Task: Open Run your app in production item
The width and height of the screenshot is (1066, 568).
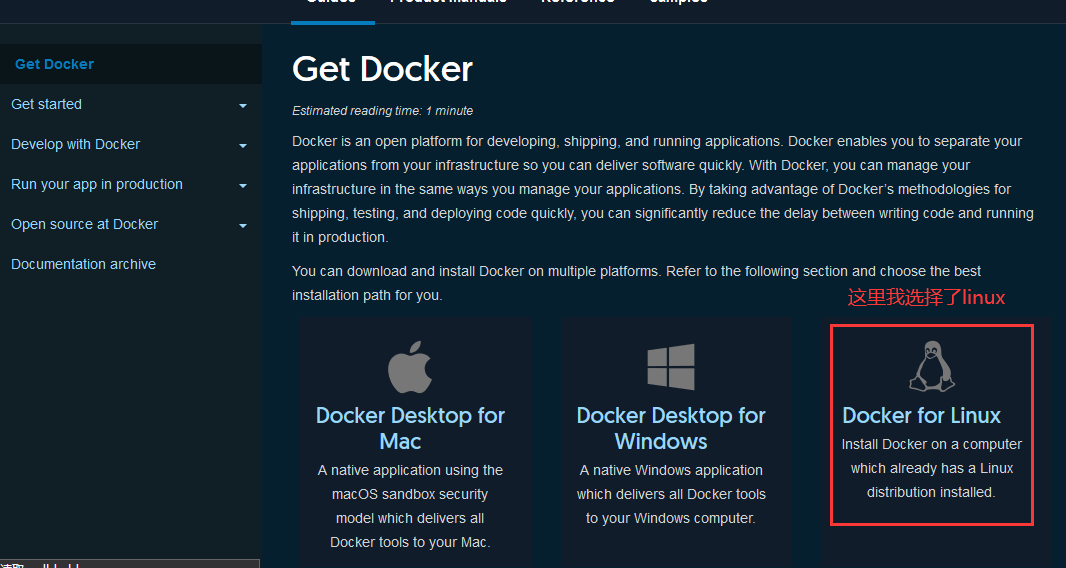Action: tap(97, 184)
